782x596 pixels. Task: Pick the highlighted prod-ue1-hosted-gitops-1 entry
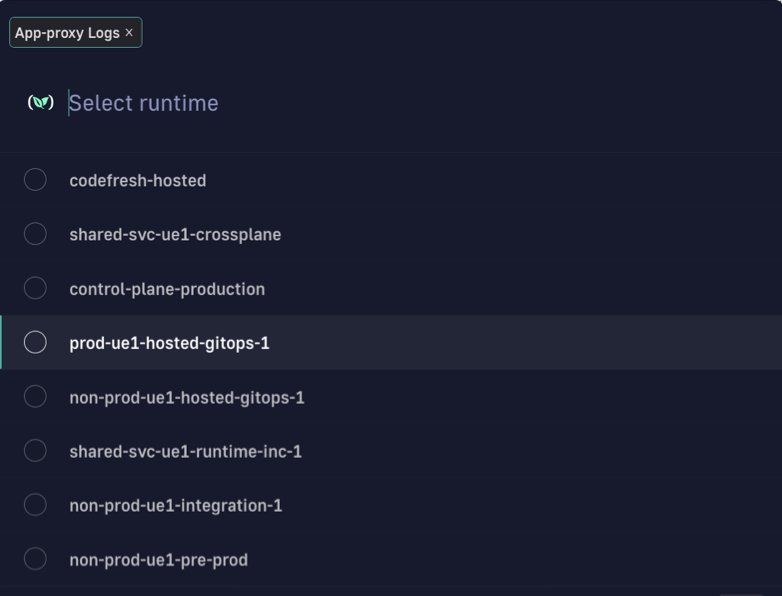[x=169, y=343]
